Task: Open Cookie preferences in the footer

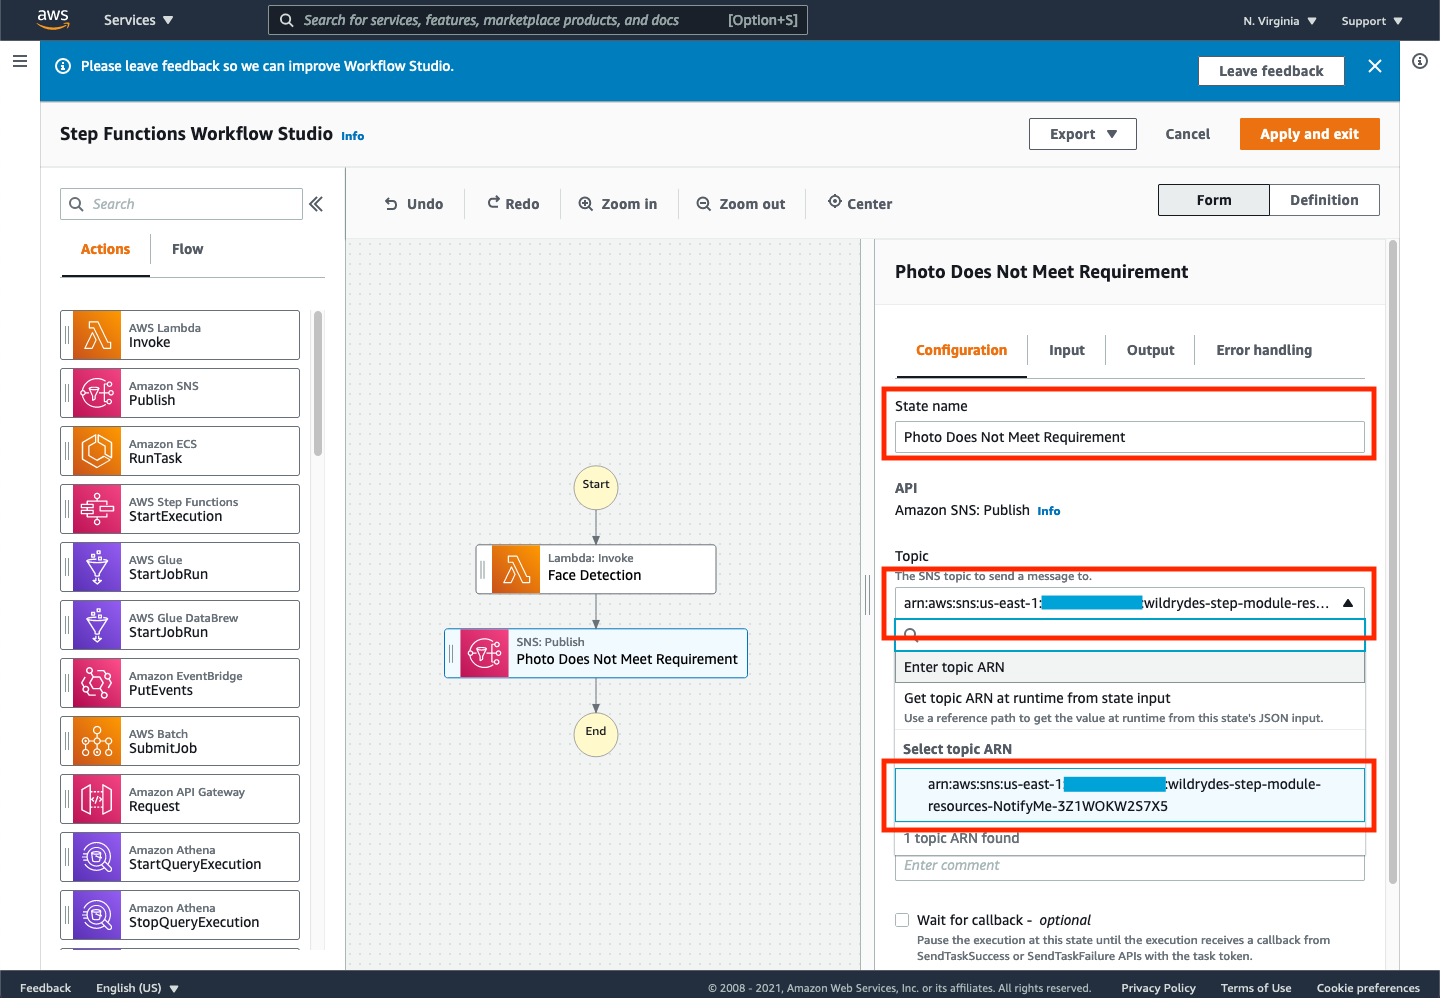Action: (x=1368, y=988)
